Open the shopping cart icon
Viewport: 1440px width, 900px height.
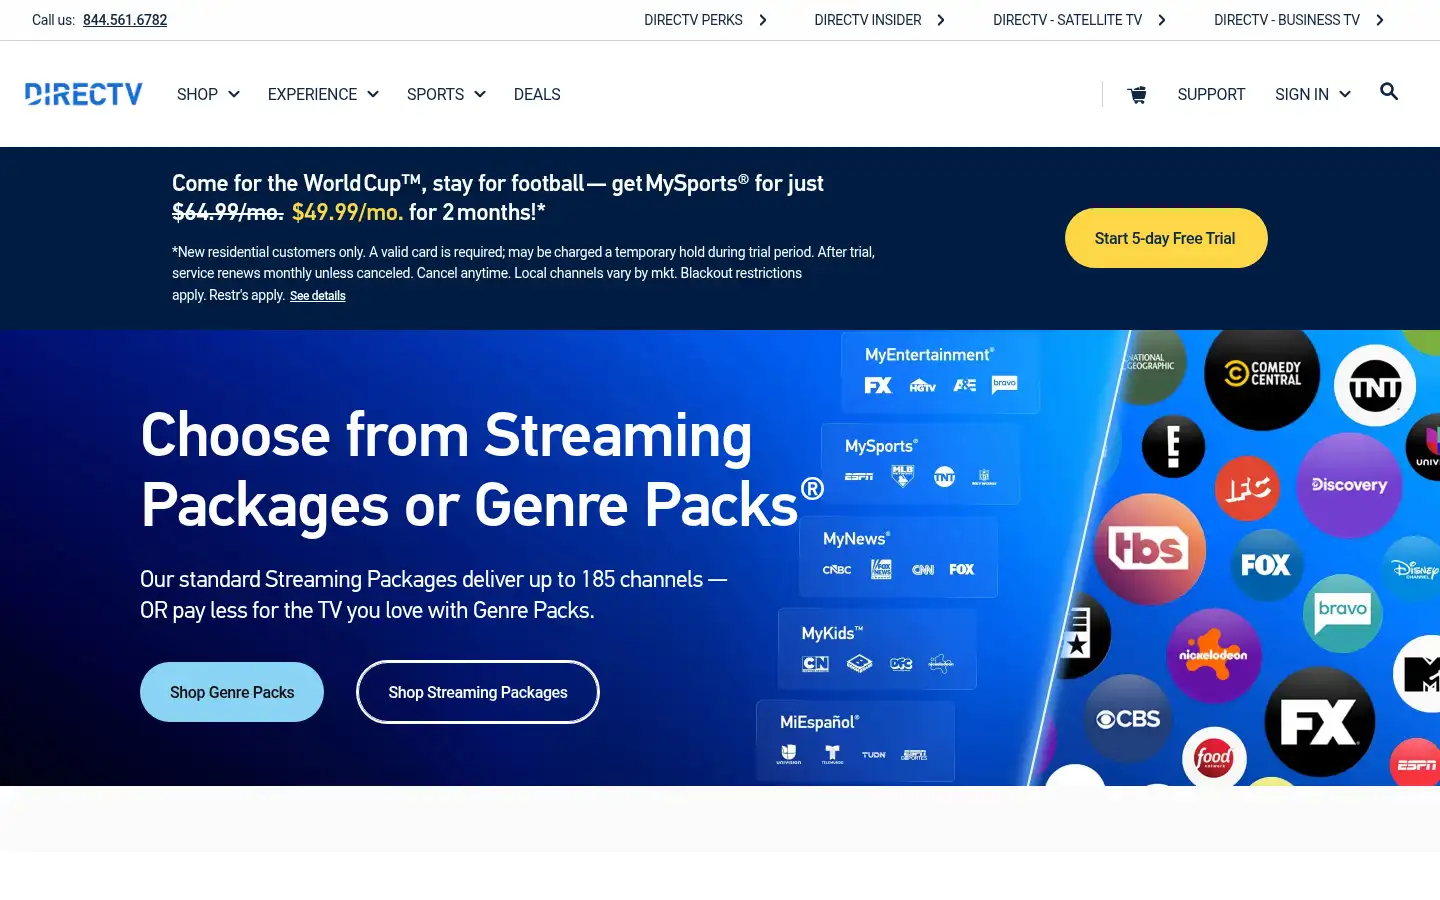(1137, 95)
